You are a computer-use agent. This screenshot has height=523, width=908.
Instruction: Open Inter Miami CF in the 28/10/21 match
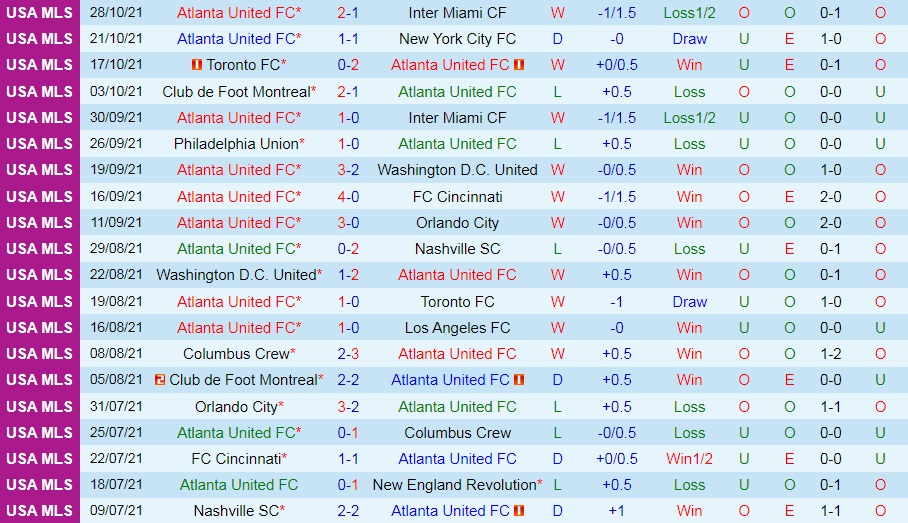point(457,13)
